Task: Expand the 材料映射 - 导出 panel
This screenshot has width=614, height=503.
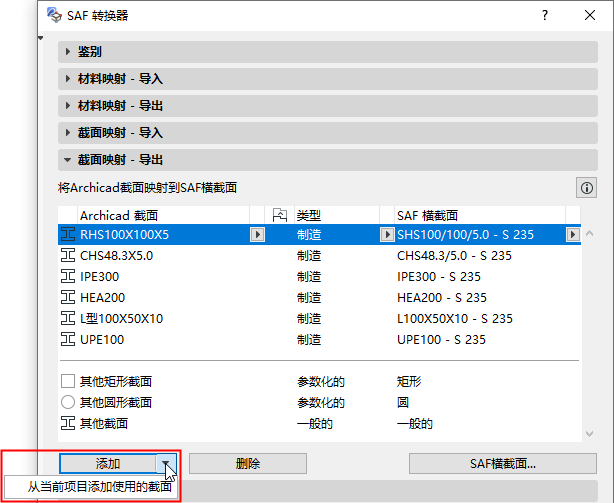Action: pyautogui.click(x=68, y=106)
